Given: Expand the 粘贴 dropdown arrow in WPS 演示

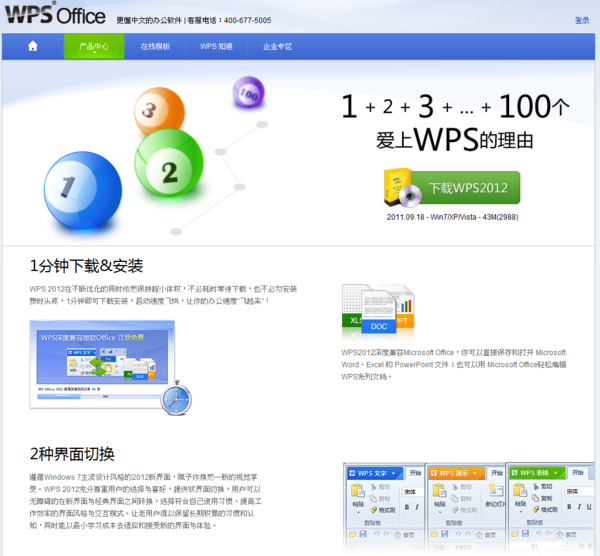Looking at the screenshot, I should [440, 512].
